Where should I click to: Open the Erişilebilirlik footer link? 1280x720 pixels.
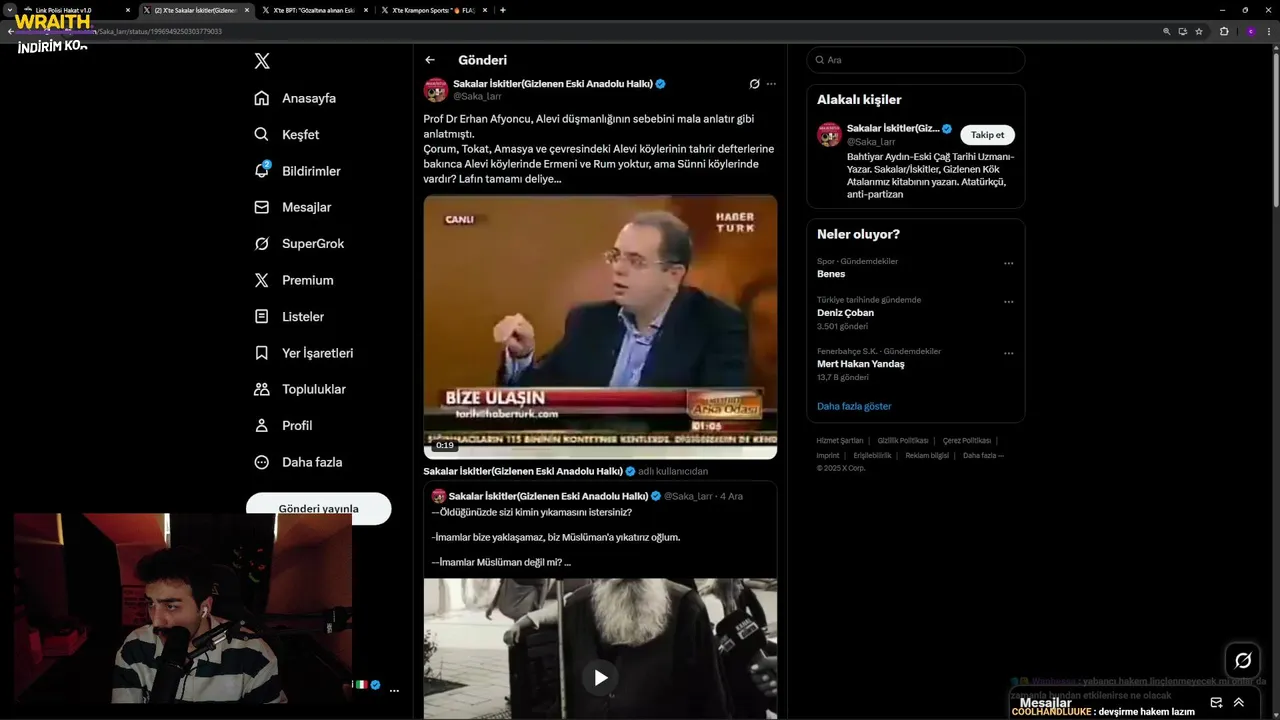coord(872,456)
